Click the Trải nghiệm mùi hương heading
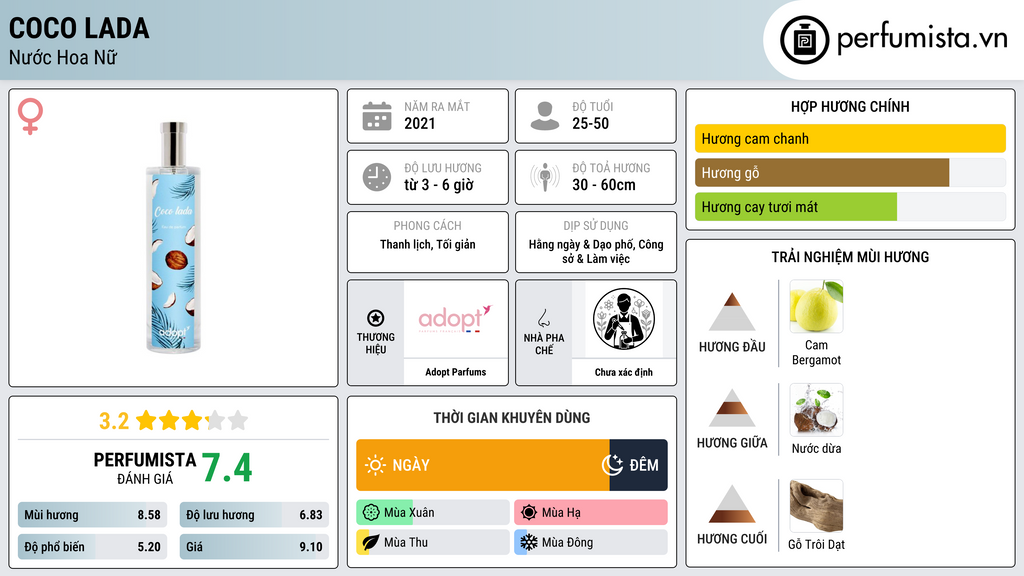The height and width of the screenshot is (576, 1024). tap(850, 257)
